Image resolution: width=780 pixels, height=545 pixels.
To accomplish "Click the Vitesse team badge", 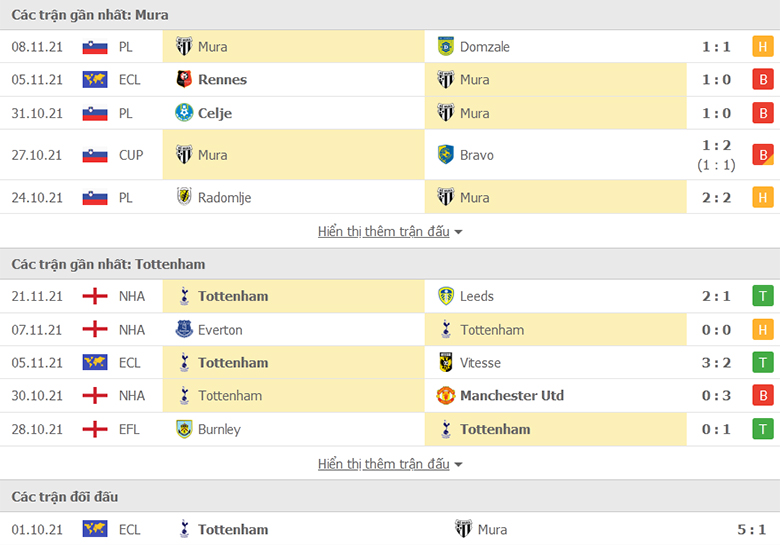I will click(x=446, y=362).
